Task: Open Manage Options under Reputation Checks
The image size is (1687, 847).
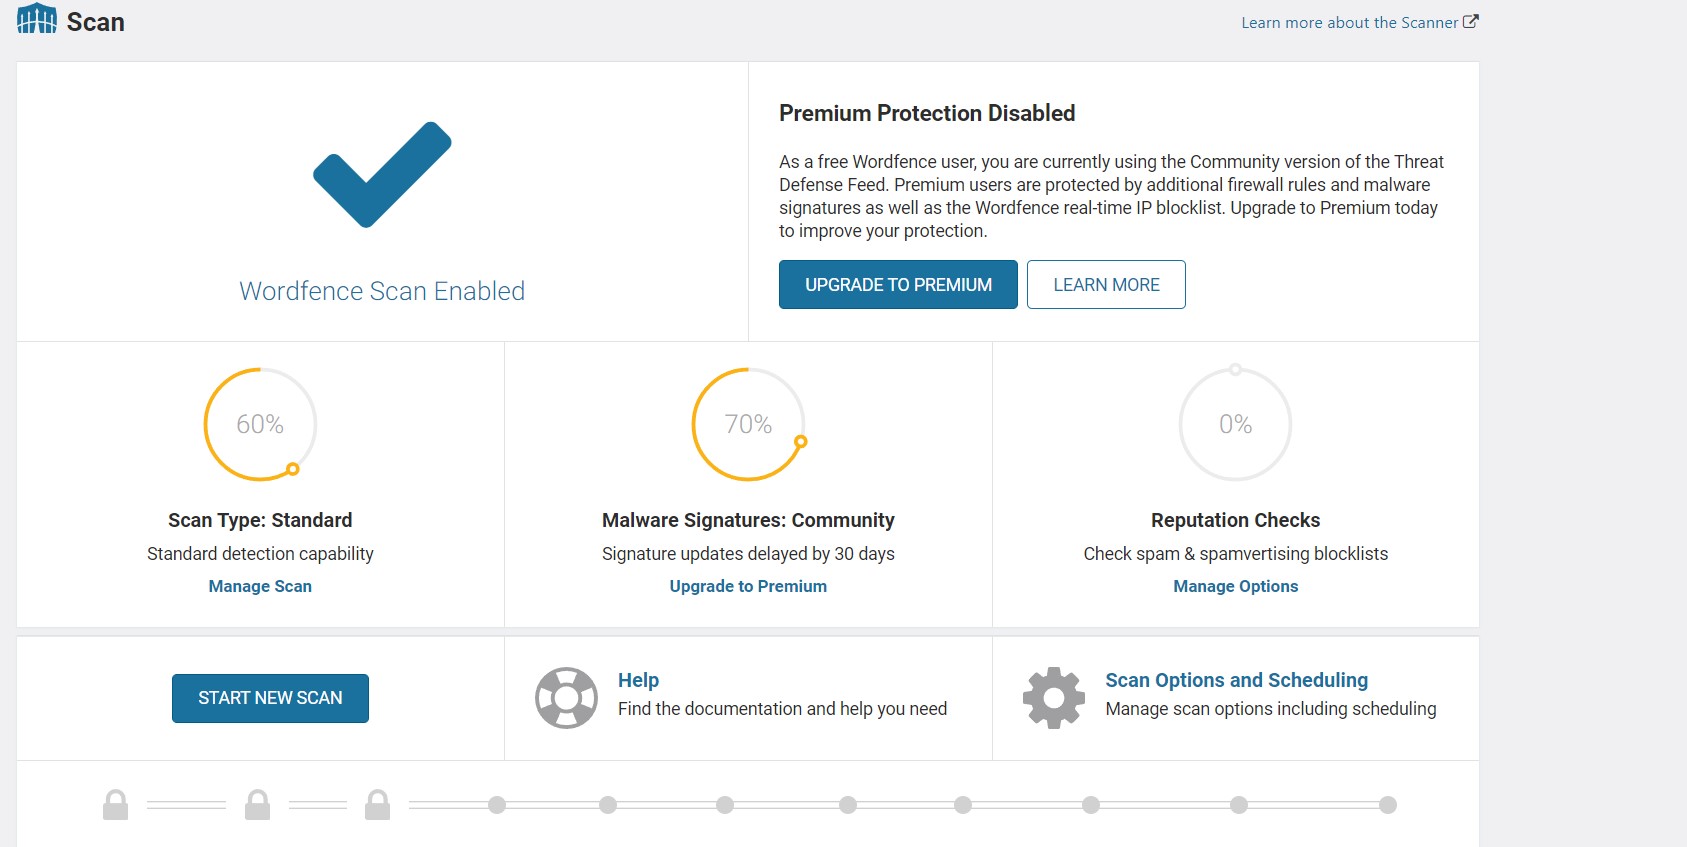Action: point(1235,586)
